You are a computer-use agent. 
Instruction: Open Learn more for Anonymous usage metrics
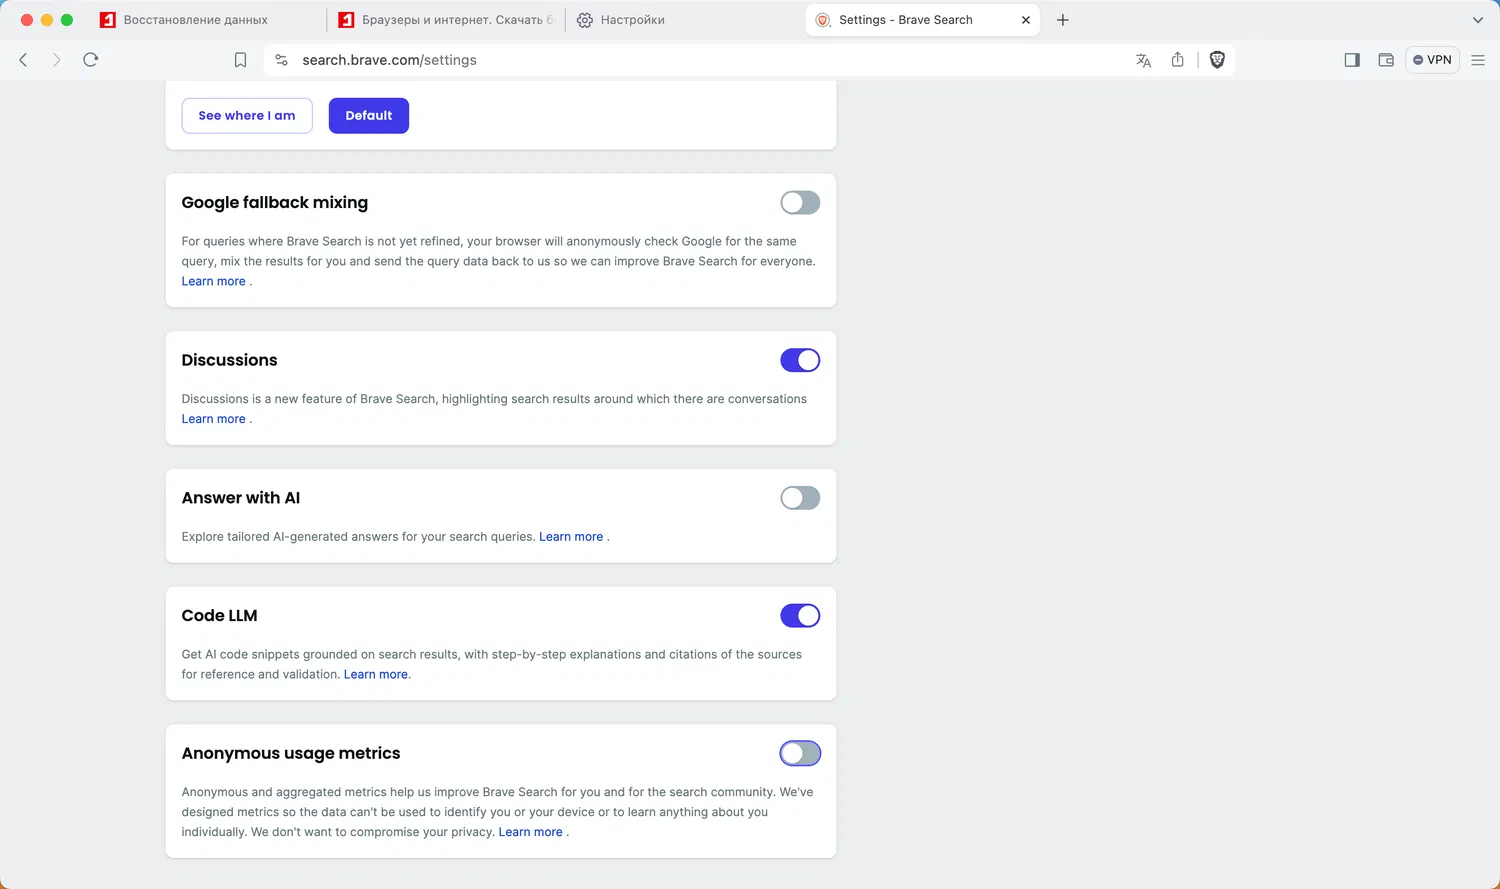tap(531, 833)
